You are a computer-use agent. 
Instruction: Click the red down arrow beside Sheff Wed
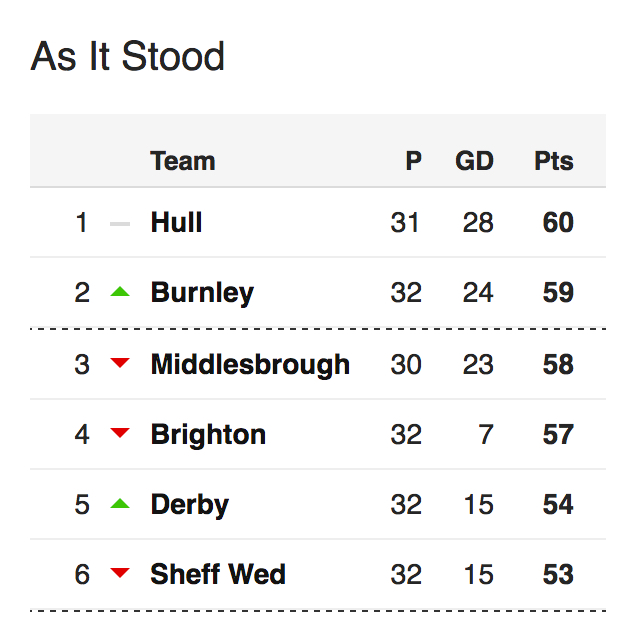(120, 573)
